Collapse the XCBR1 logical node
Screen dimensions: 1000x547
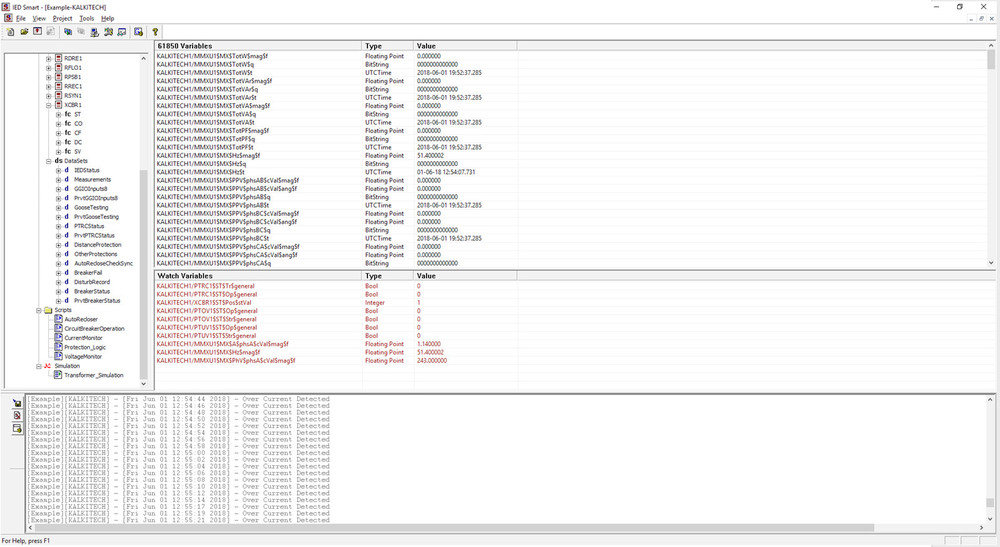[x=49, y=105]
